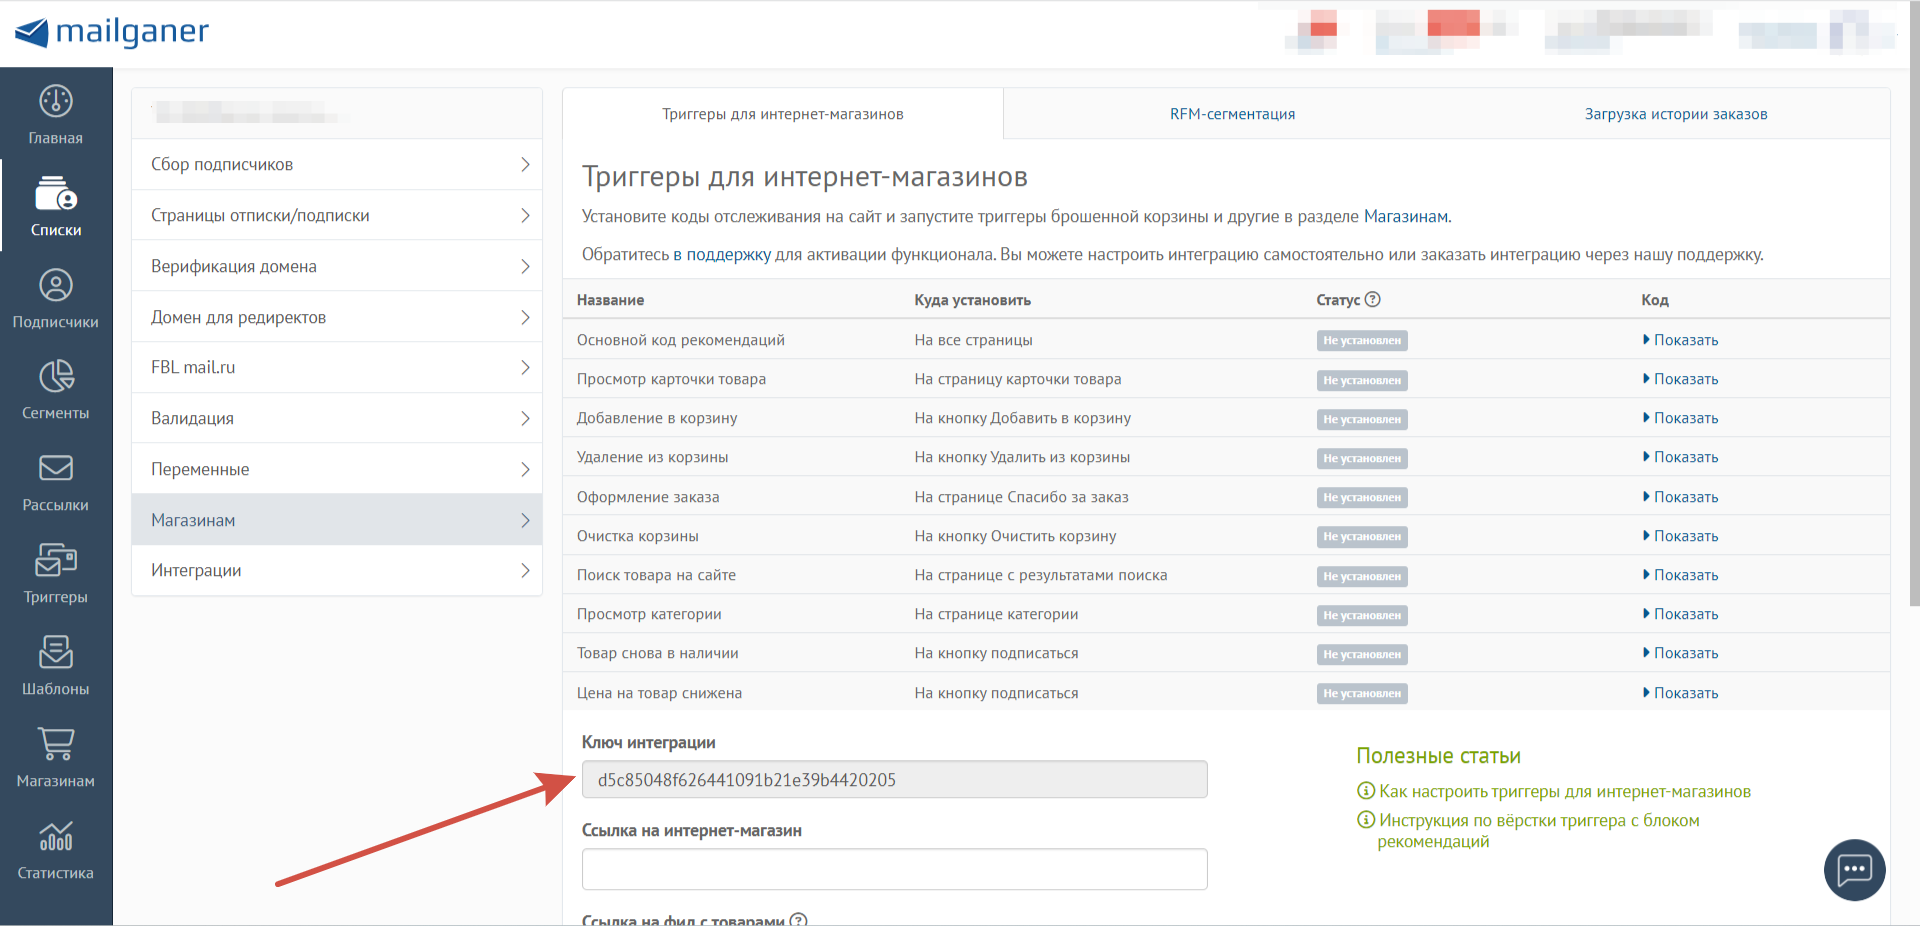Expand Валидация item

click(x=337, y=418)
